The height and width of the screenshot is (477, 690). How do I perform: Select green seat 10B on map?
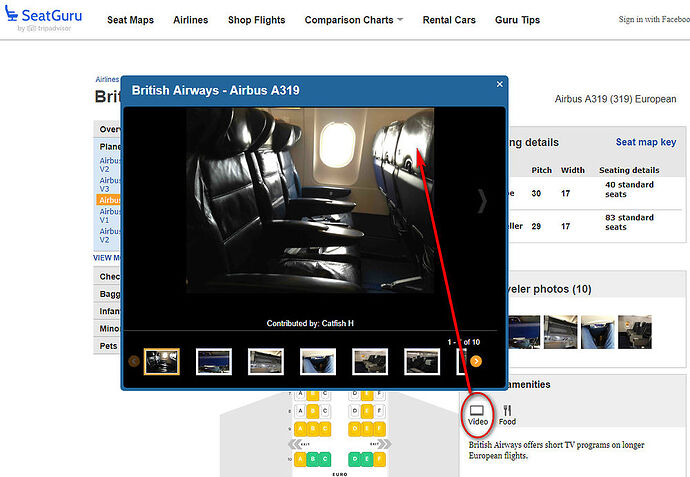[312, 459]
